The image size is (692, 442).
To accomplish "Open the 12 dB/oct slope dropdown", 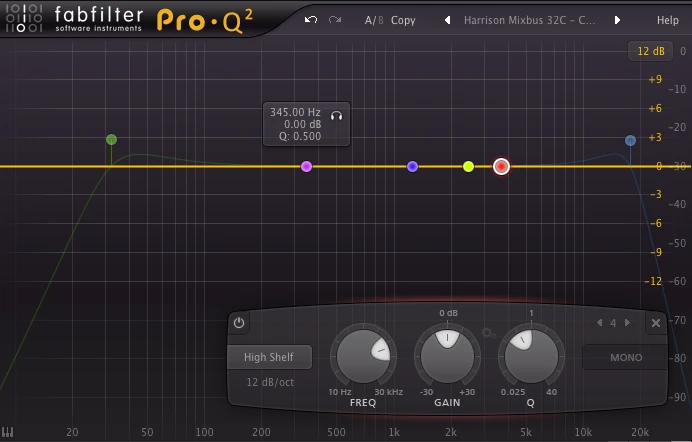I will [269, 382].
